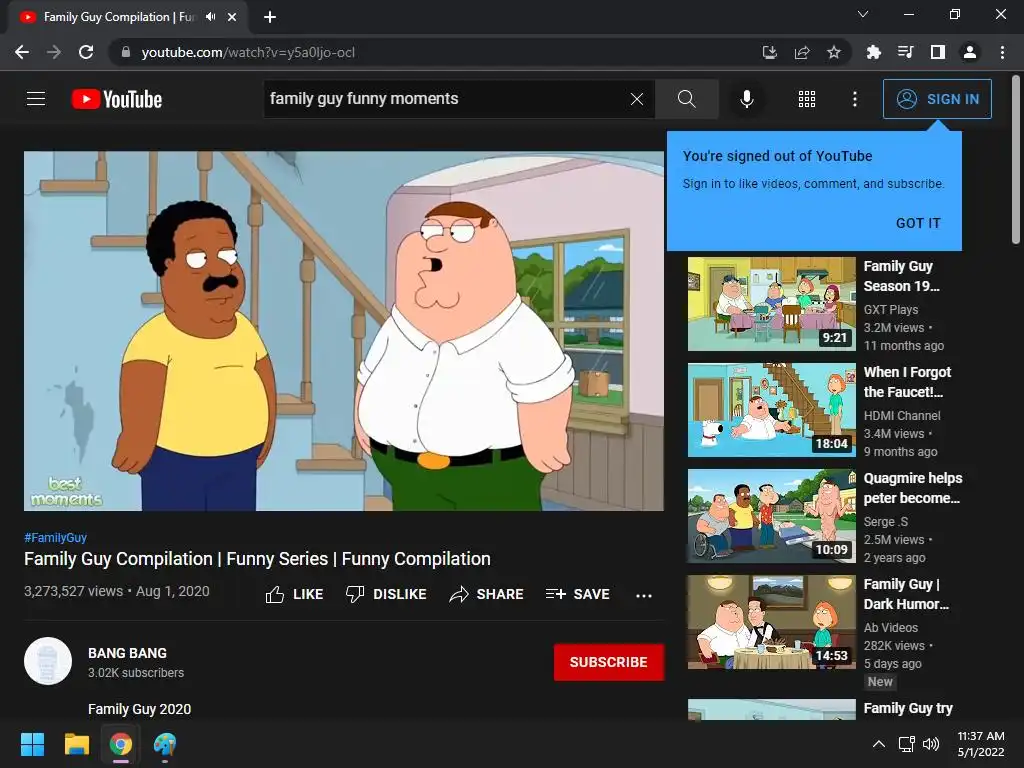Viewport: 1024px width, 768px height.
Task: Share the video using arrow icon
Action: pos(487,594)
